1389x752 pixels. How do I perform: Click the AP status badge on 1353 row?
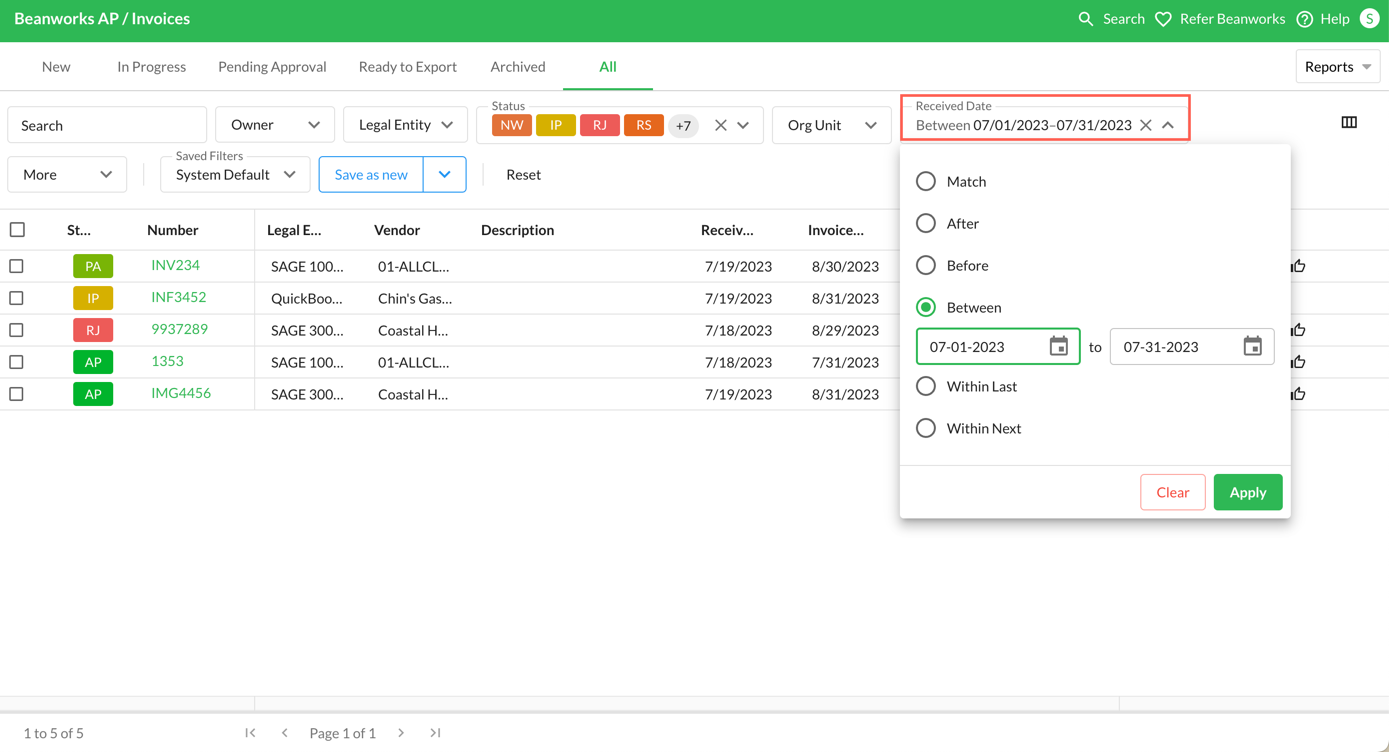click(x=93, y=362)
